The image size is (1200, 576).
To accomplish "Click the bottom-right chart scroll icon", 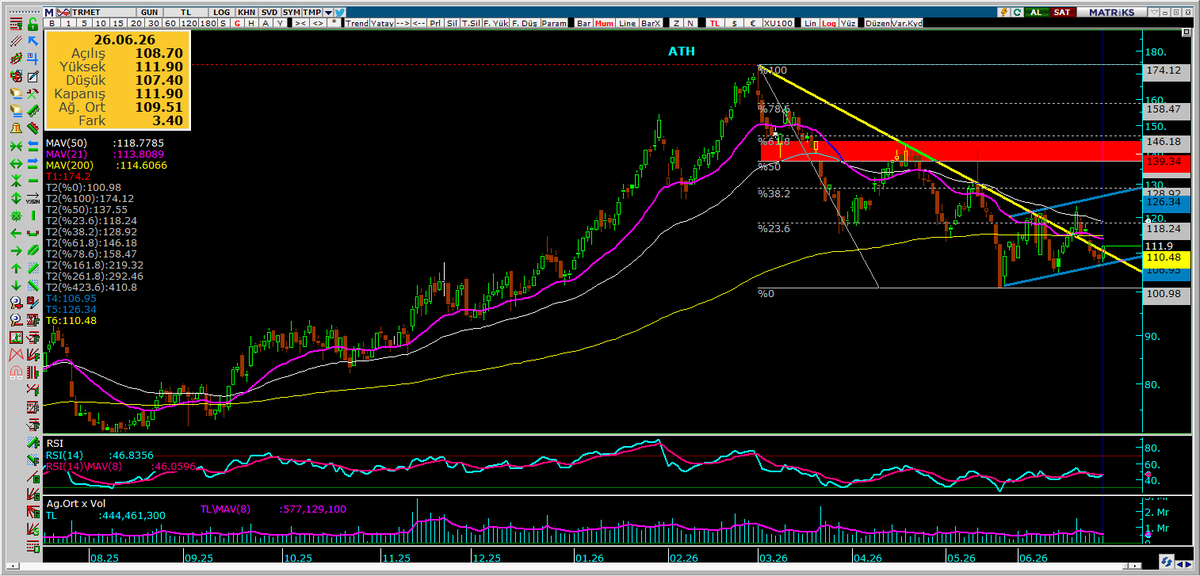I will tap(1166, 560).
